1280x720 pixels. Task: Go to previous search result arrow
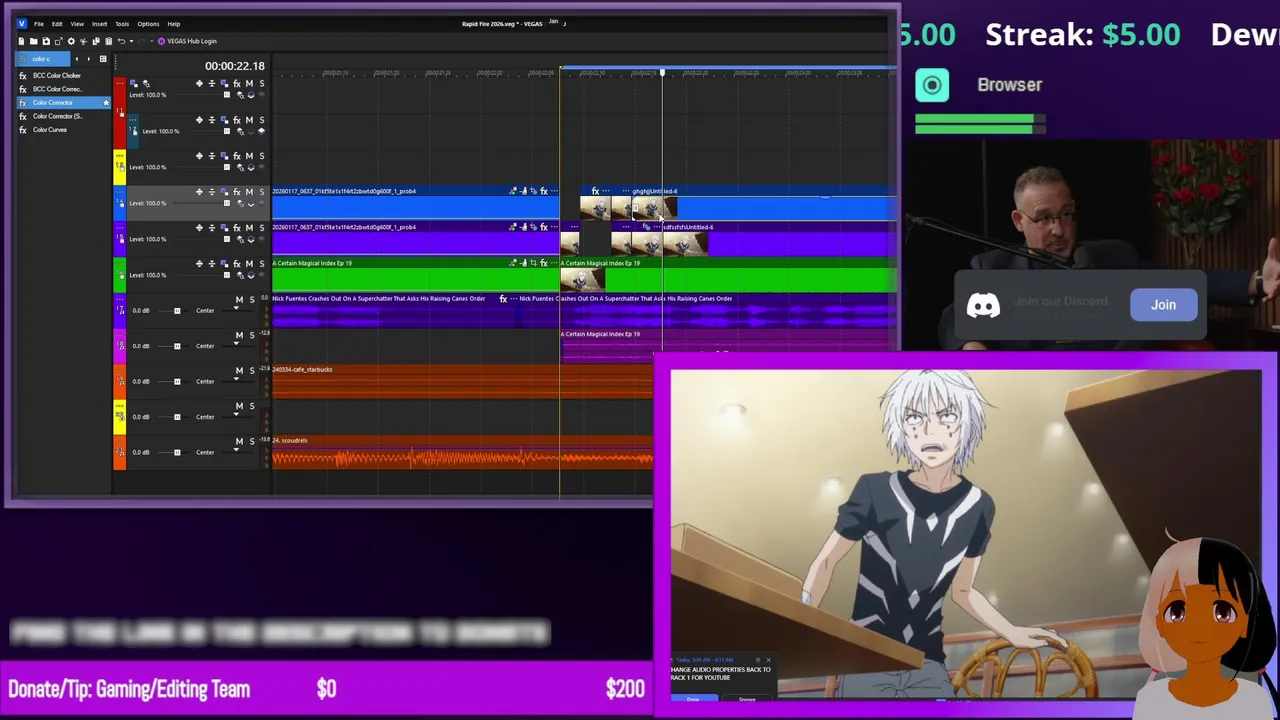76,59
